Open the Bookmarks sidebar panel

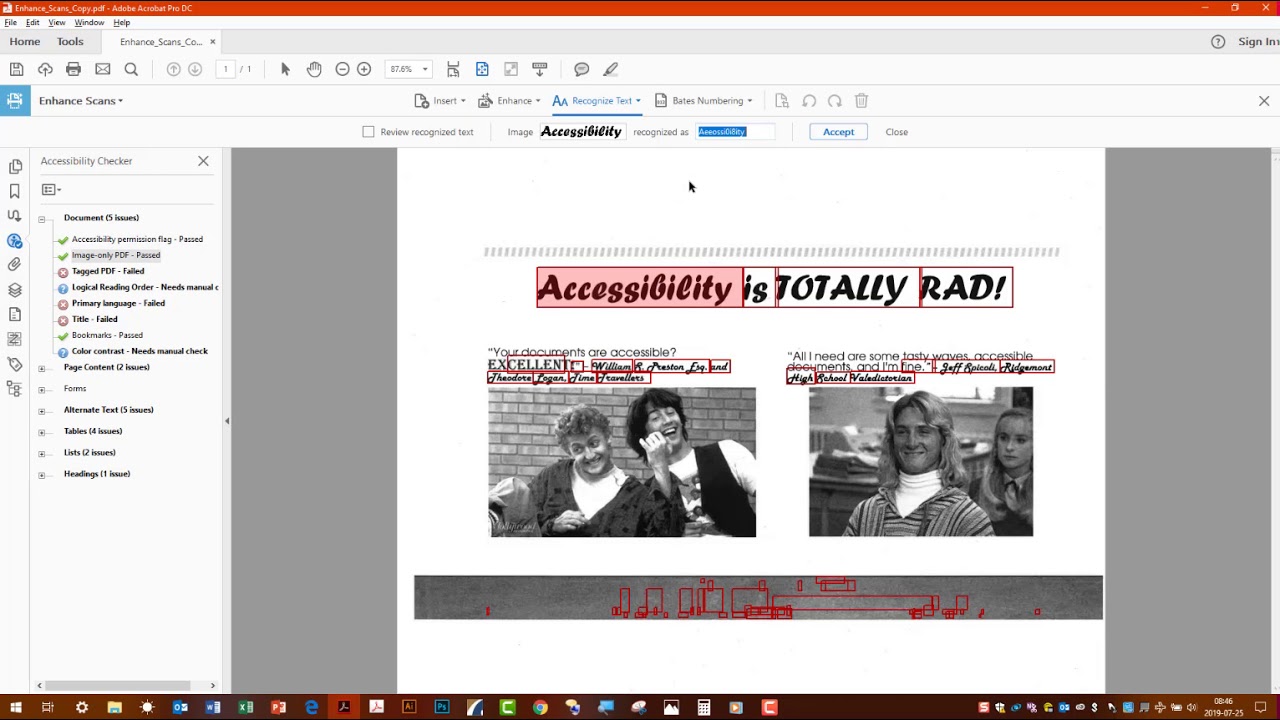(x=15, y=191)
